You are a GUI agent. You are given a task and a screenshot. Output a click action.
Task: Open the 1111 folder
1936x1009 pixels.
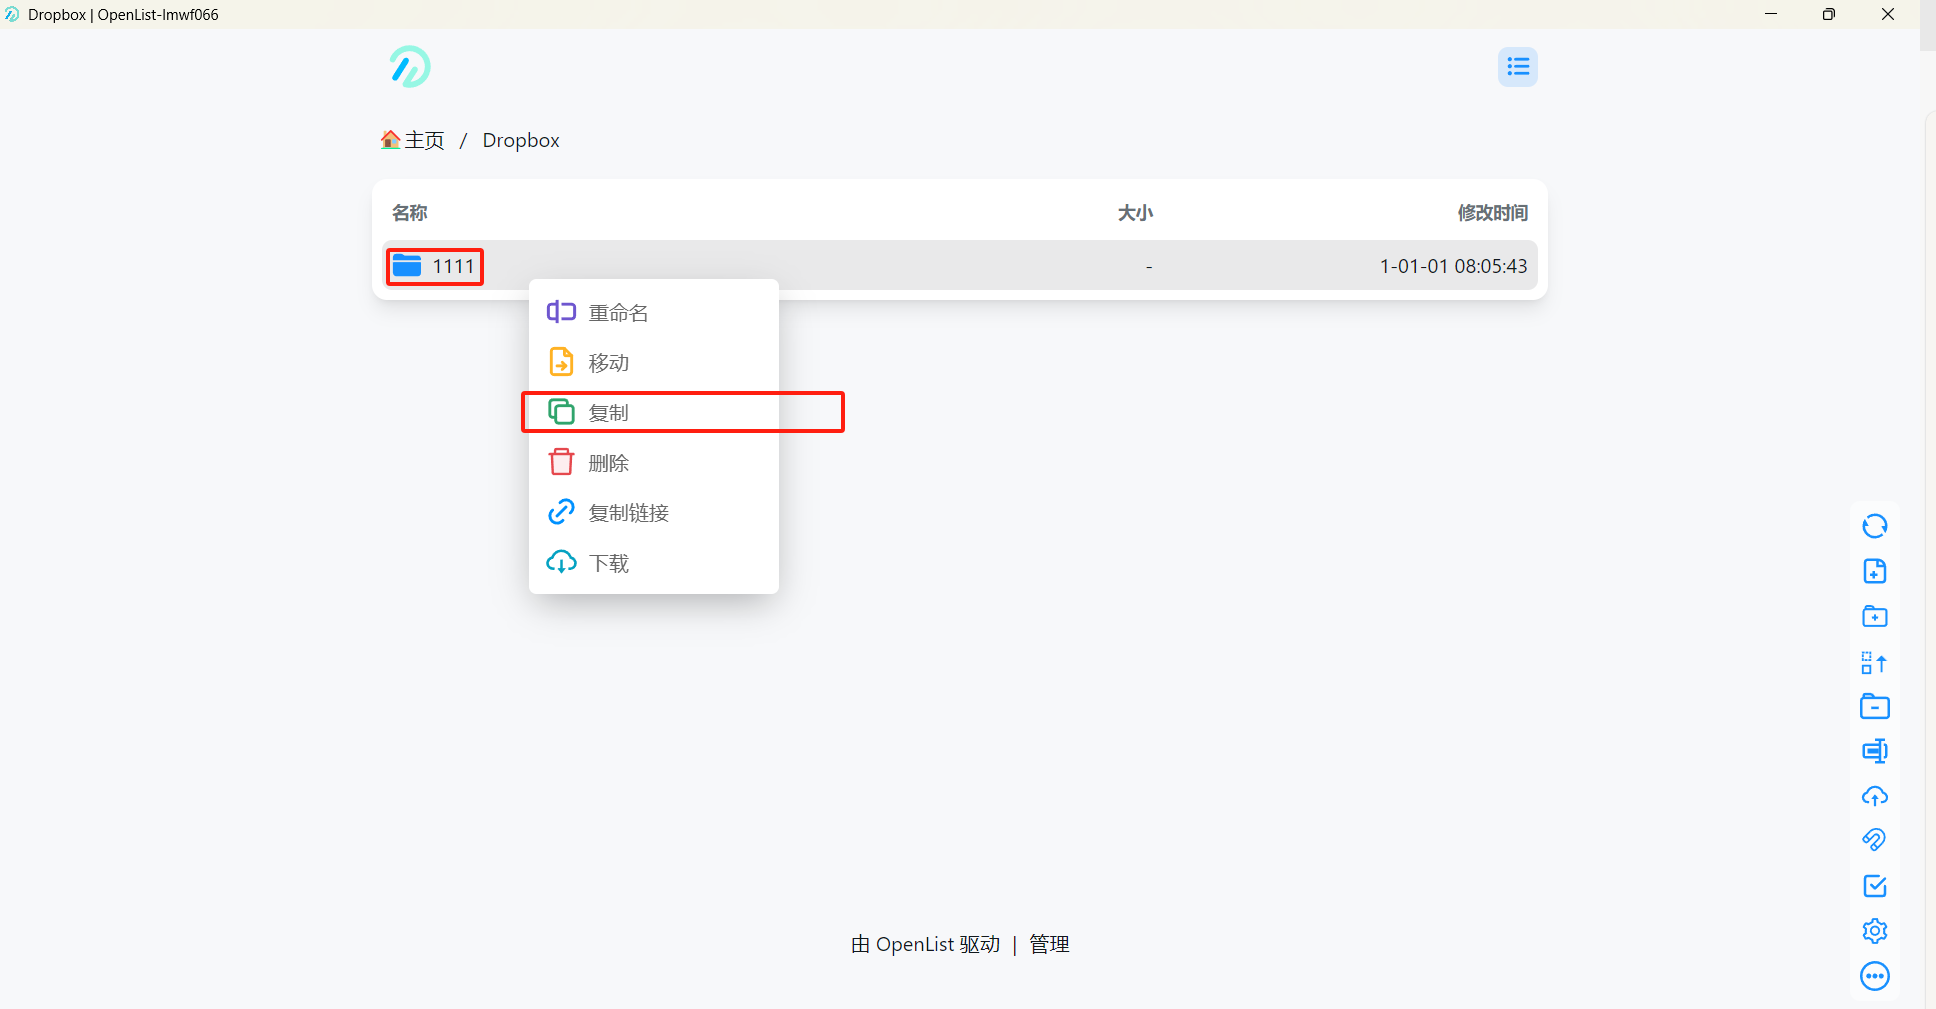pos(960,266)
